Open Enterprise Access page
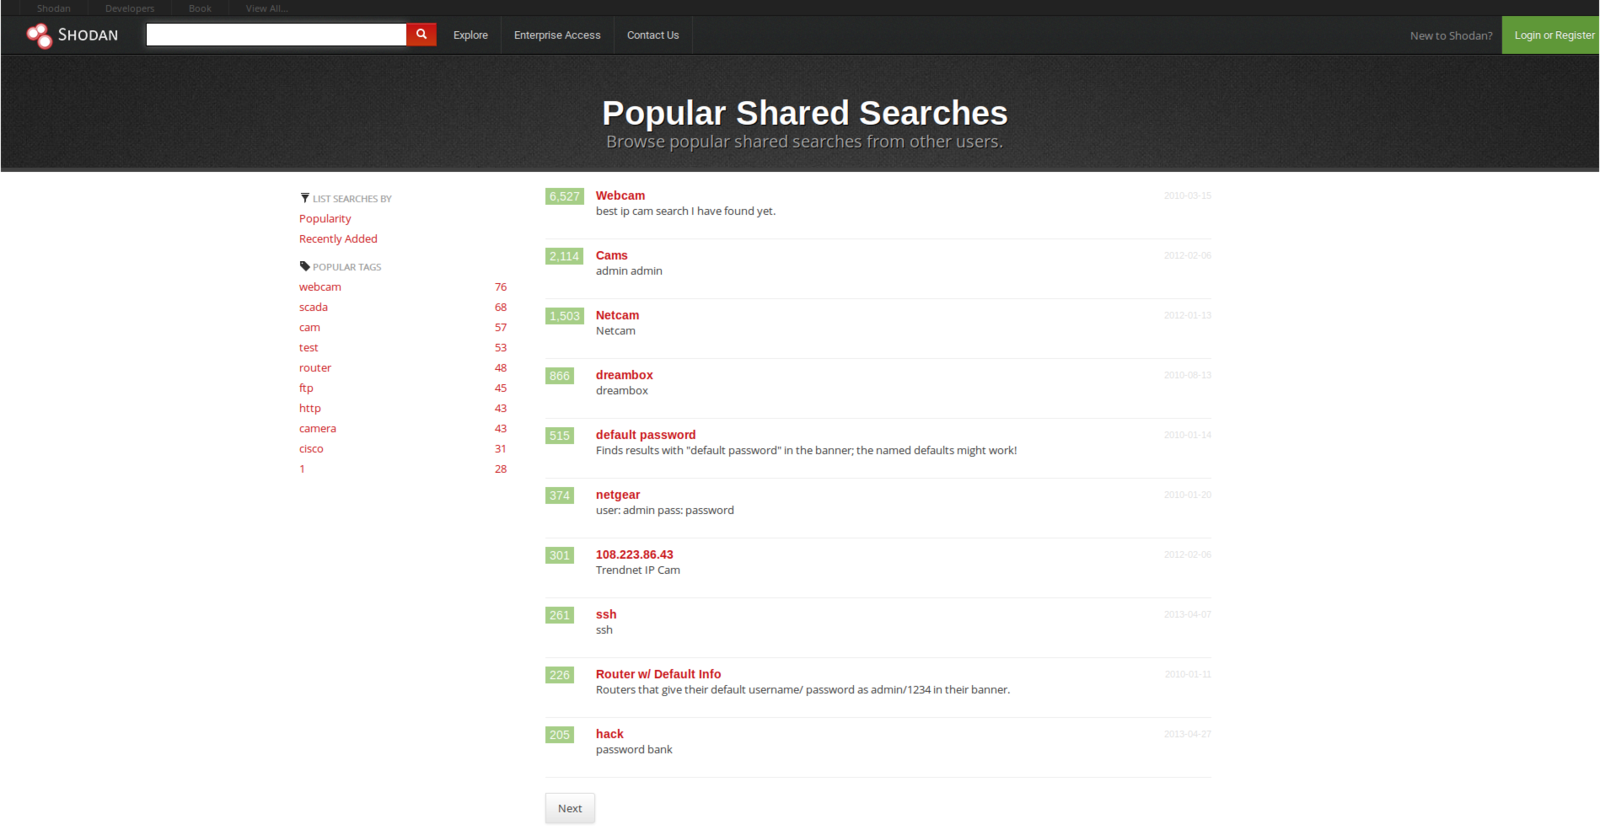The image size is (1600, 830). tap(557, 35)
